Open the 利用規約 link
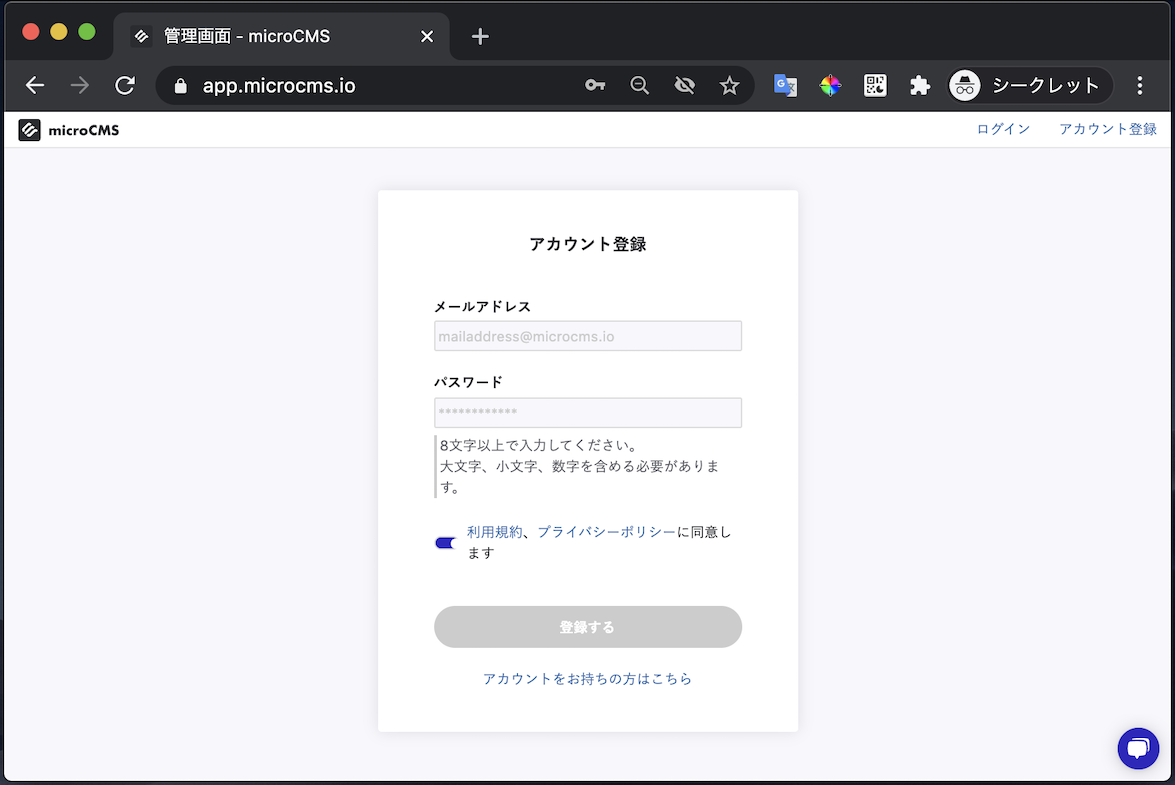The image size is (1175, 785). [x=495, y=532]
